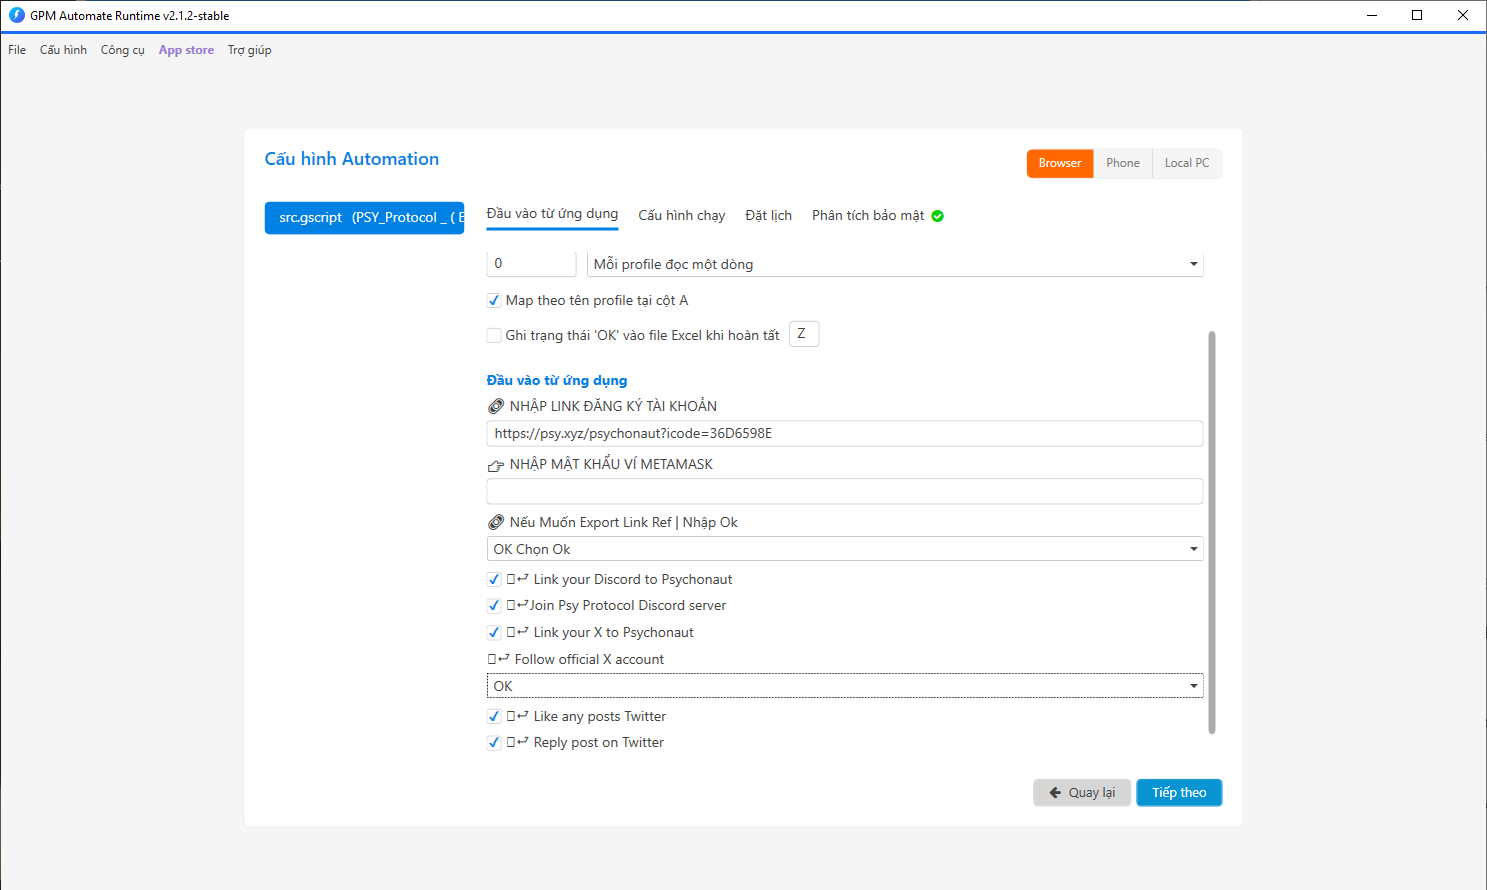Click the maximize window icon
The height and width of the screenshot is (890, 1487).
pos(1417,15)
